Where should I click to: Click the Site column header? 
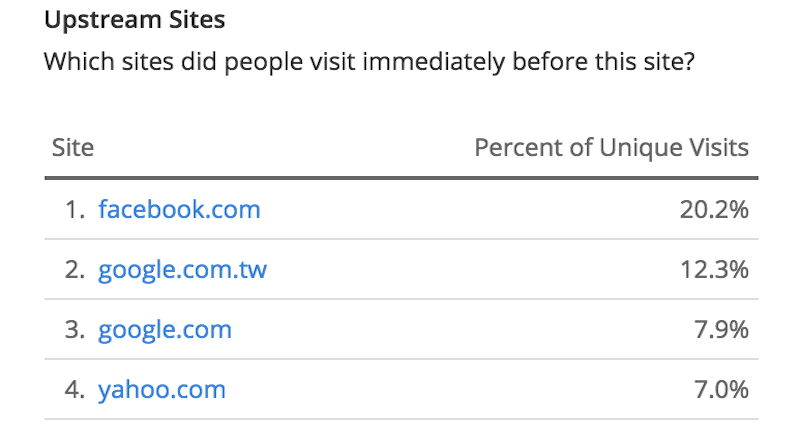(73, 147)
